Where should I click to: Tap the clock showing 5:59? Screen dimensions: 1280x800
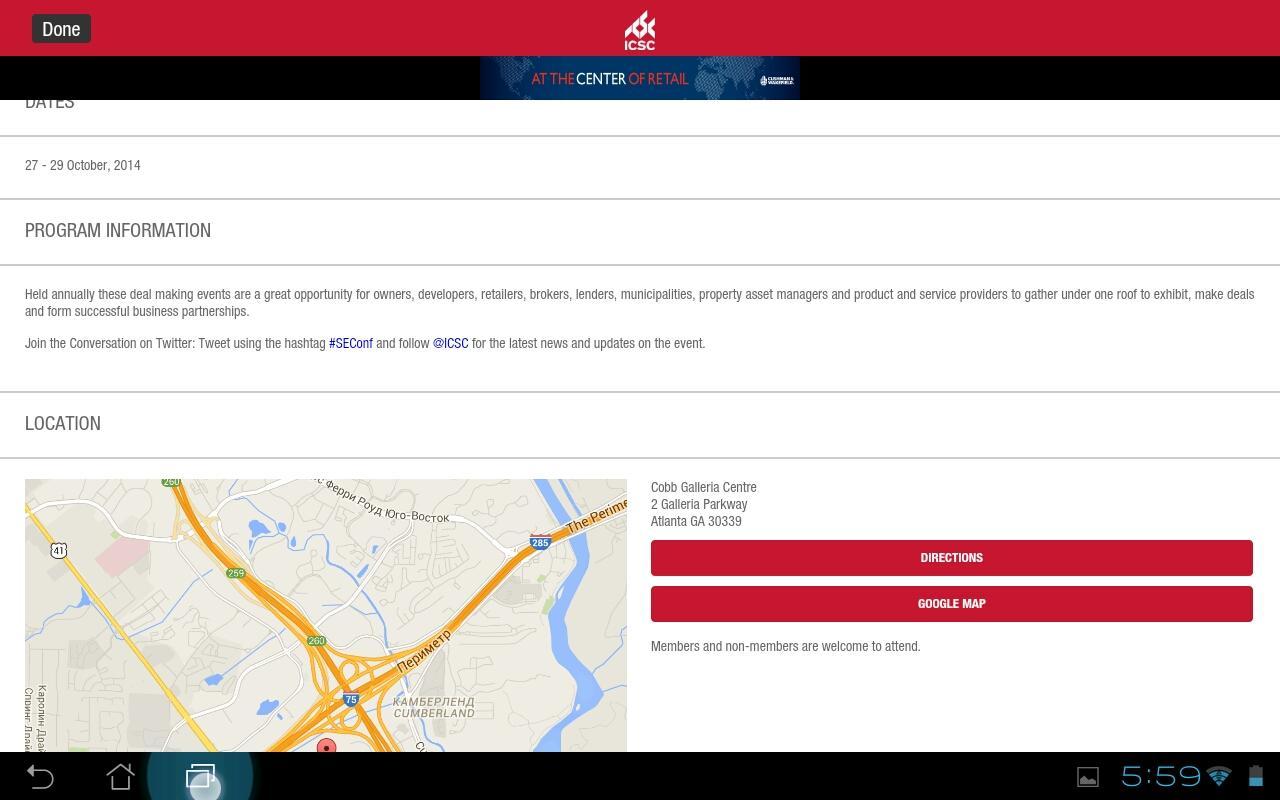[x=1163, y=776]
